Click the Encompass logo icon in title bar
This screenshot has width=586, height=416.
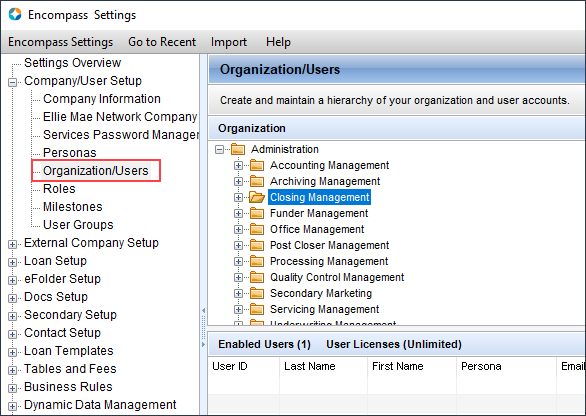click(15, 14)
